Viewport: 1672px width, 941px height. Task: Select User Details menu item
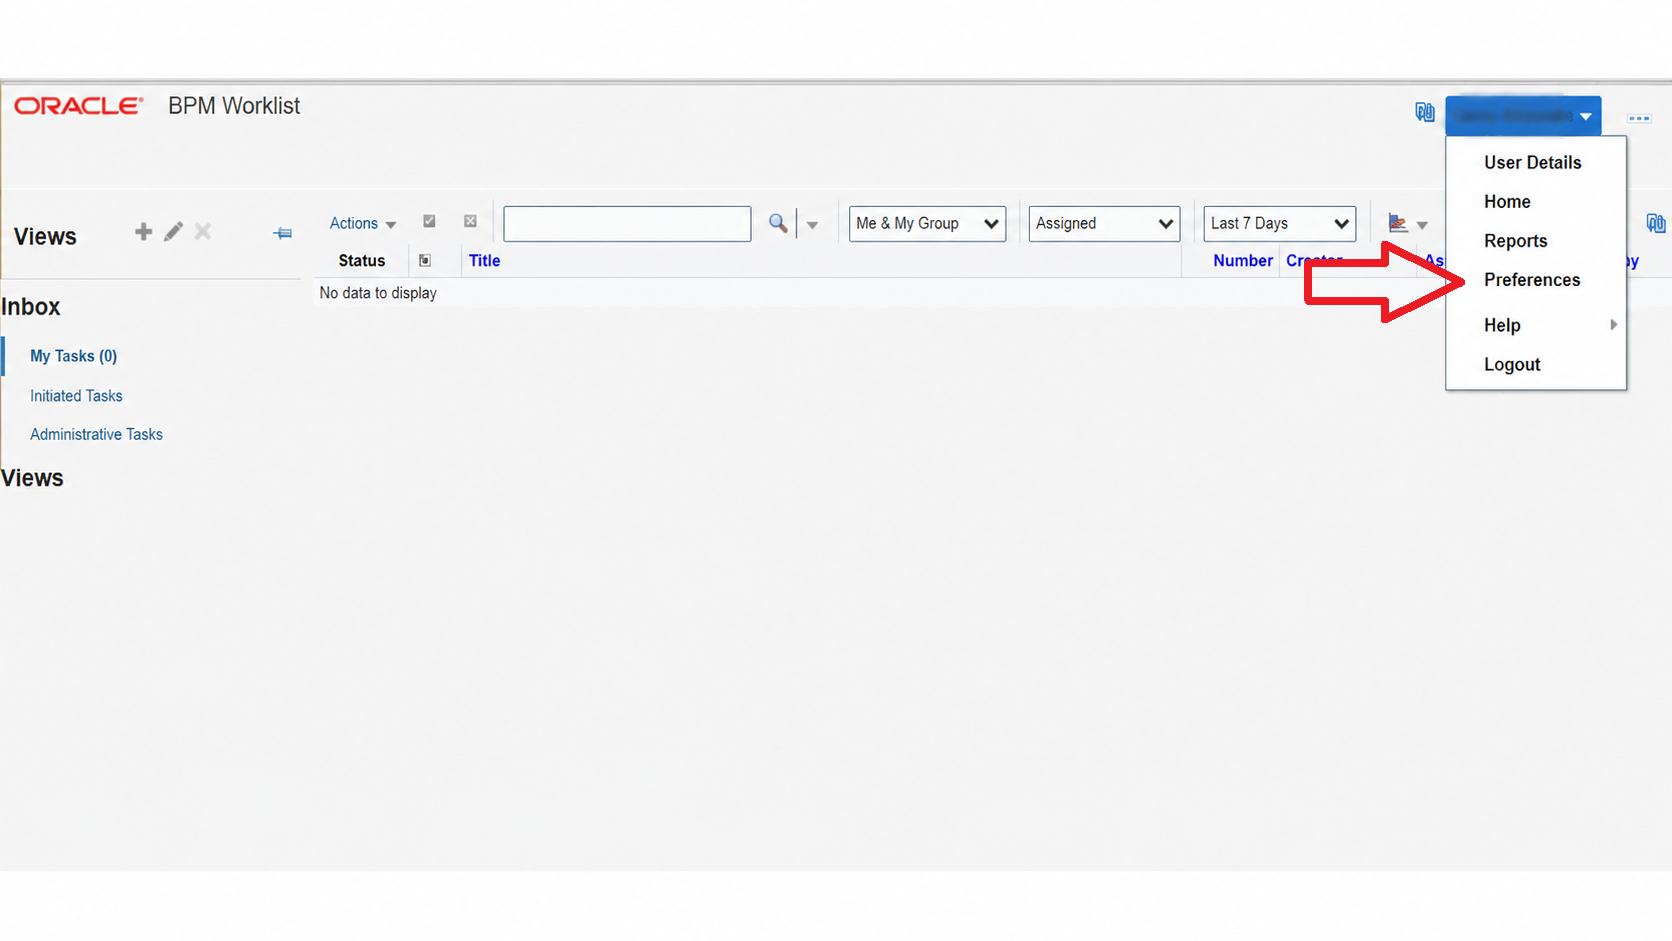pos(1532,163)
